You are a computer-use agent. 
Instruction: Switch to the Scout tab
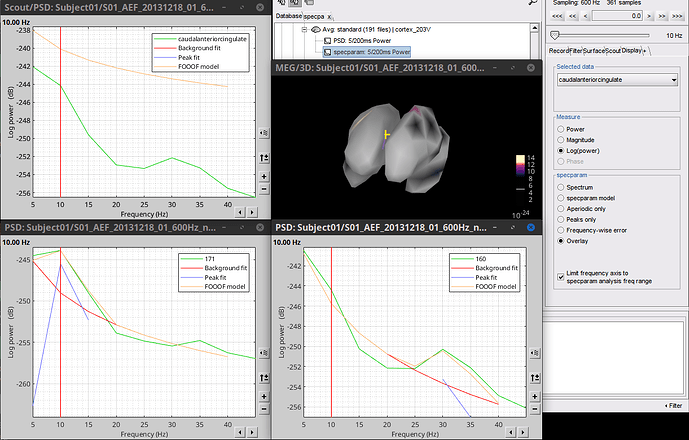613,51
